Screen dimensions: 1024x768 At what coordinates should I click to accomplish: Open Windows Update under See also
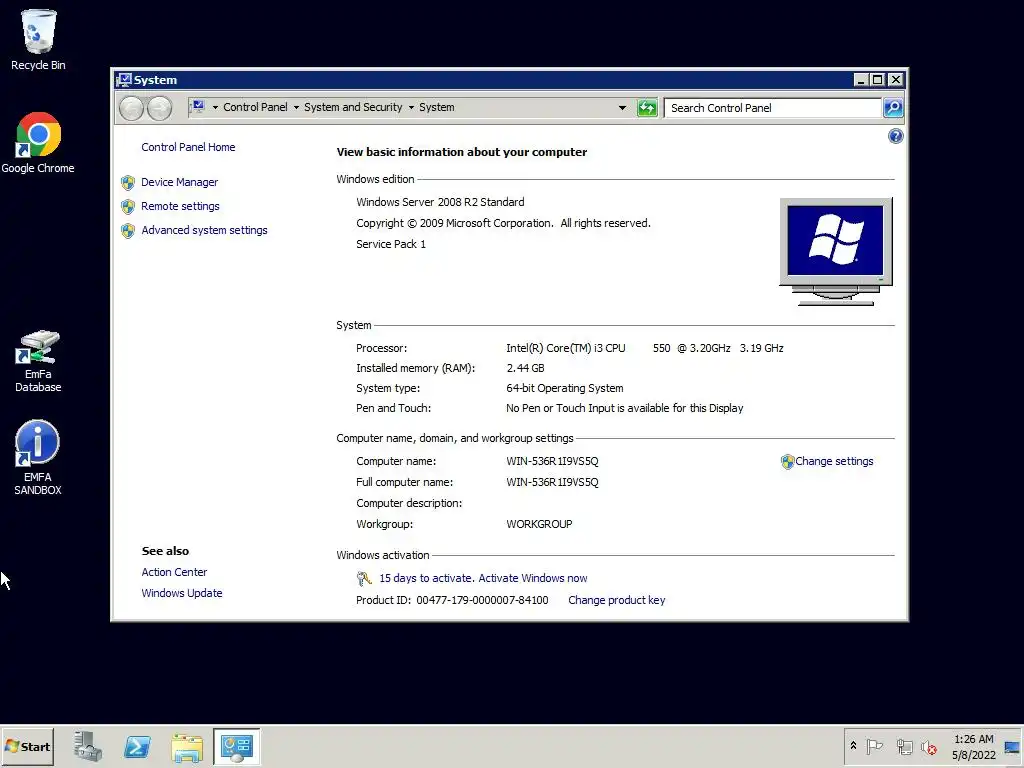(x=182, y=593)
